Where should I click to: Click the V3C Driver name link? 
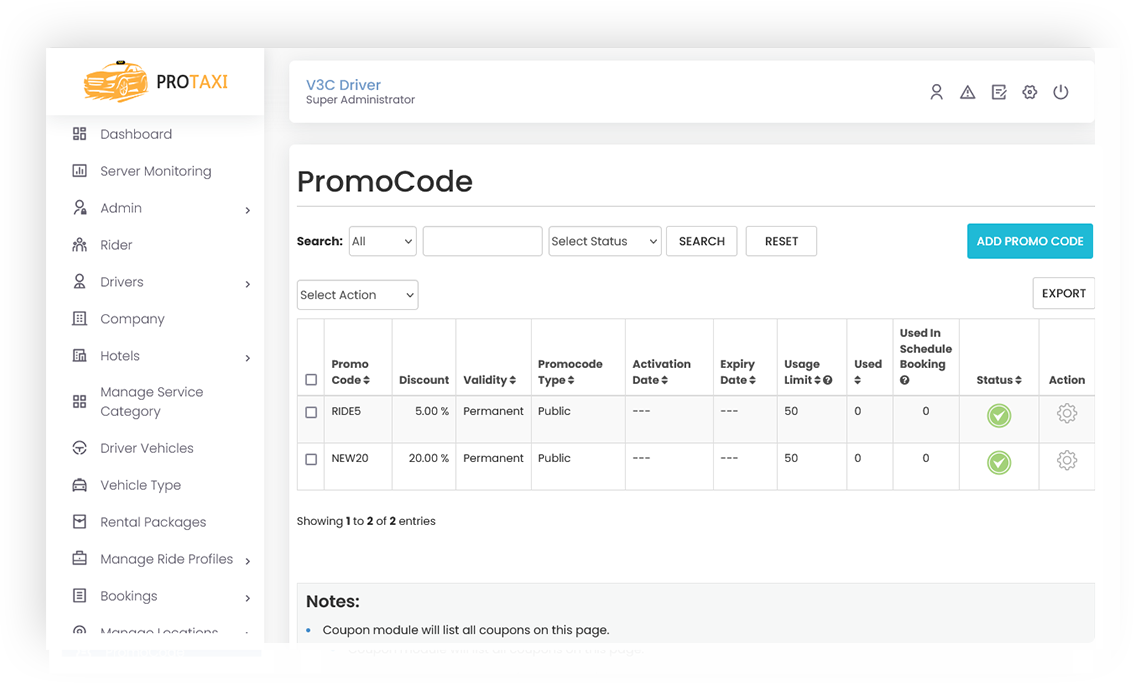click(x=343, y=85)
